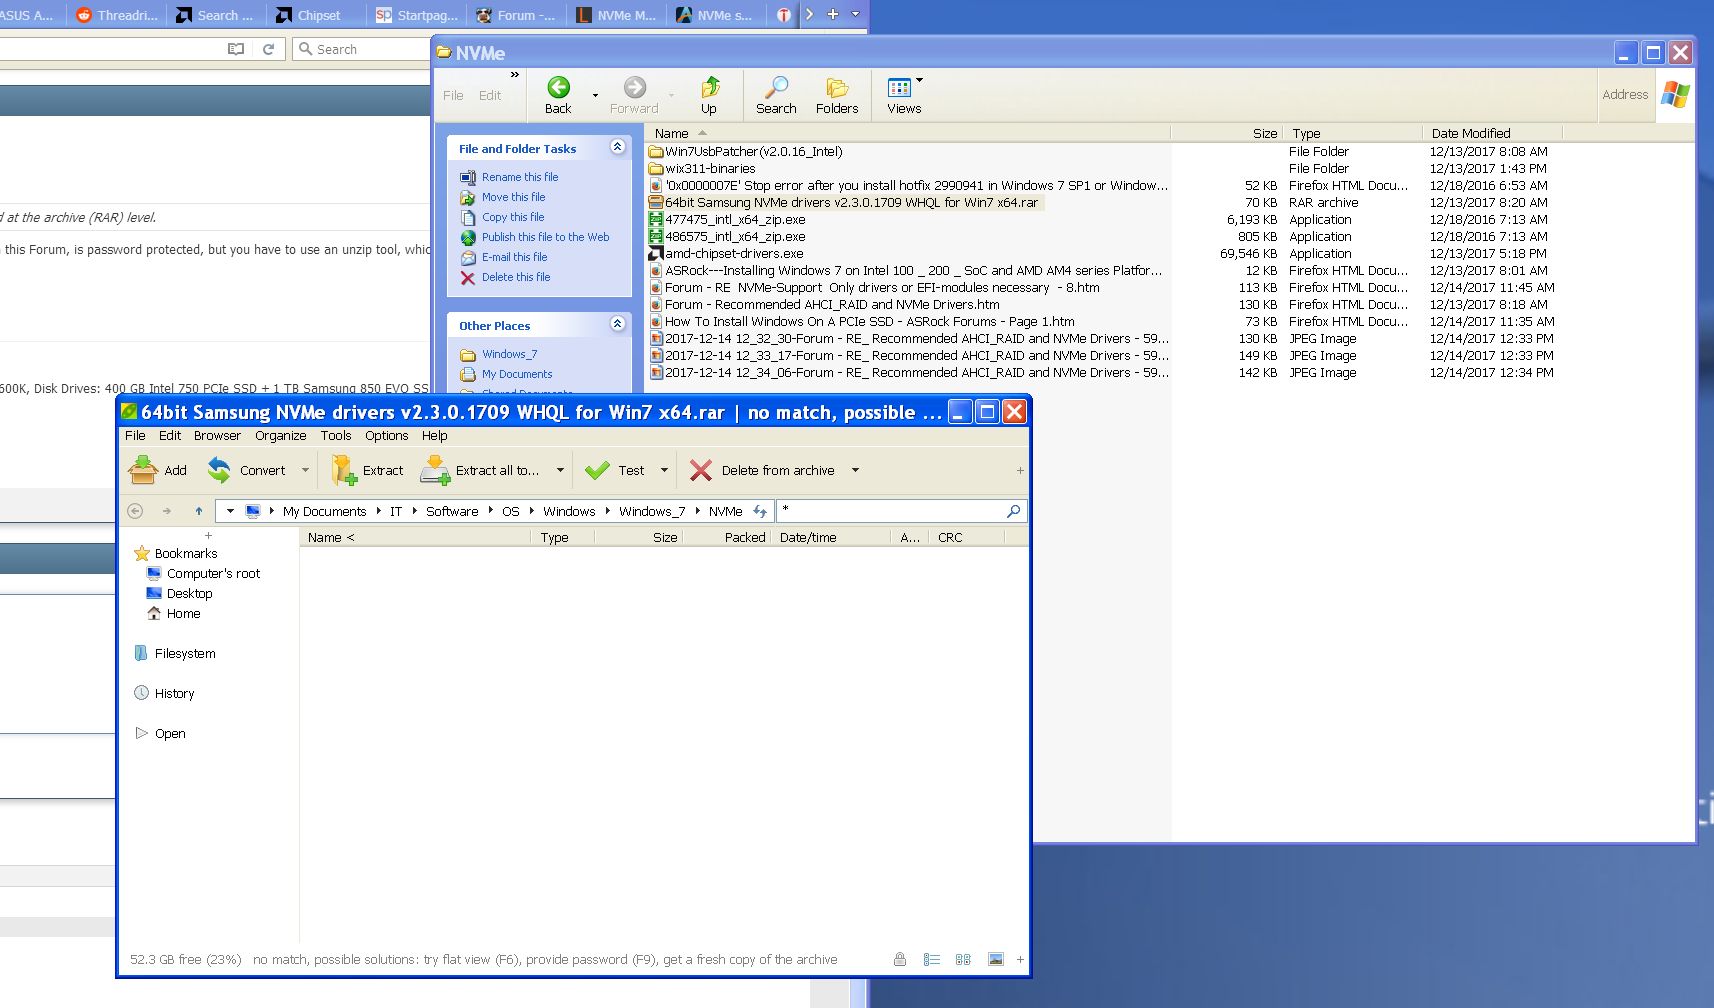Click the refresh arrows in PeaZip address bar

point(760,511)
